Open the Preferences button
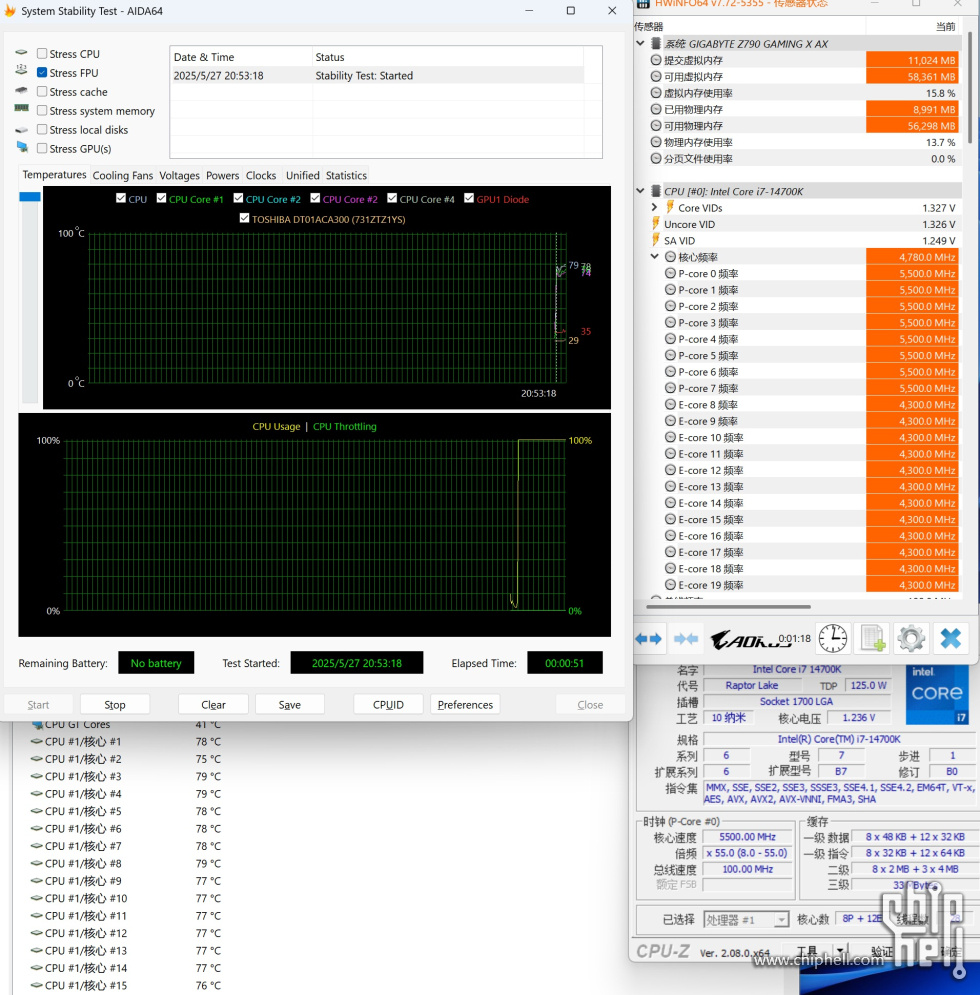The image size is (980, 995). pos(465,704)
